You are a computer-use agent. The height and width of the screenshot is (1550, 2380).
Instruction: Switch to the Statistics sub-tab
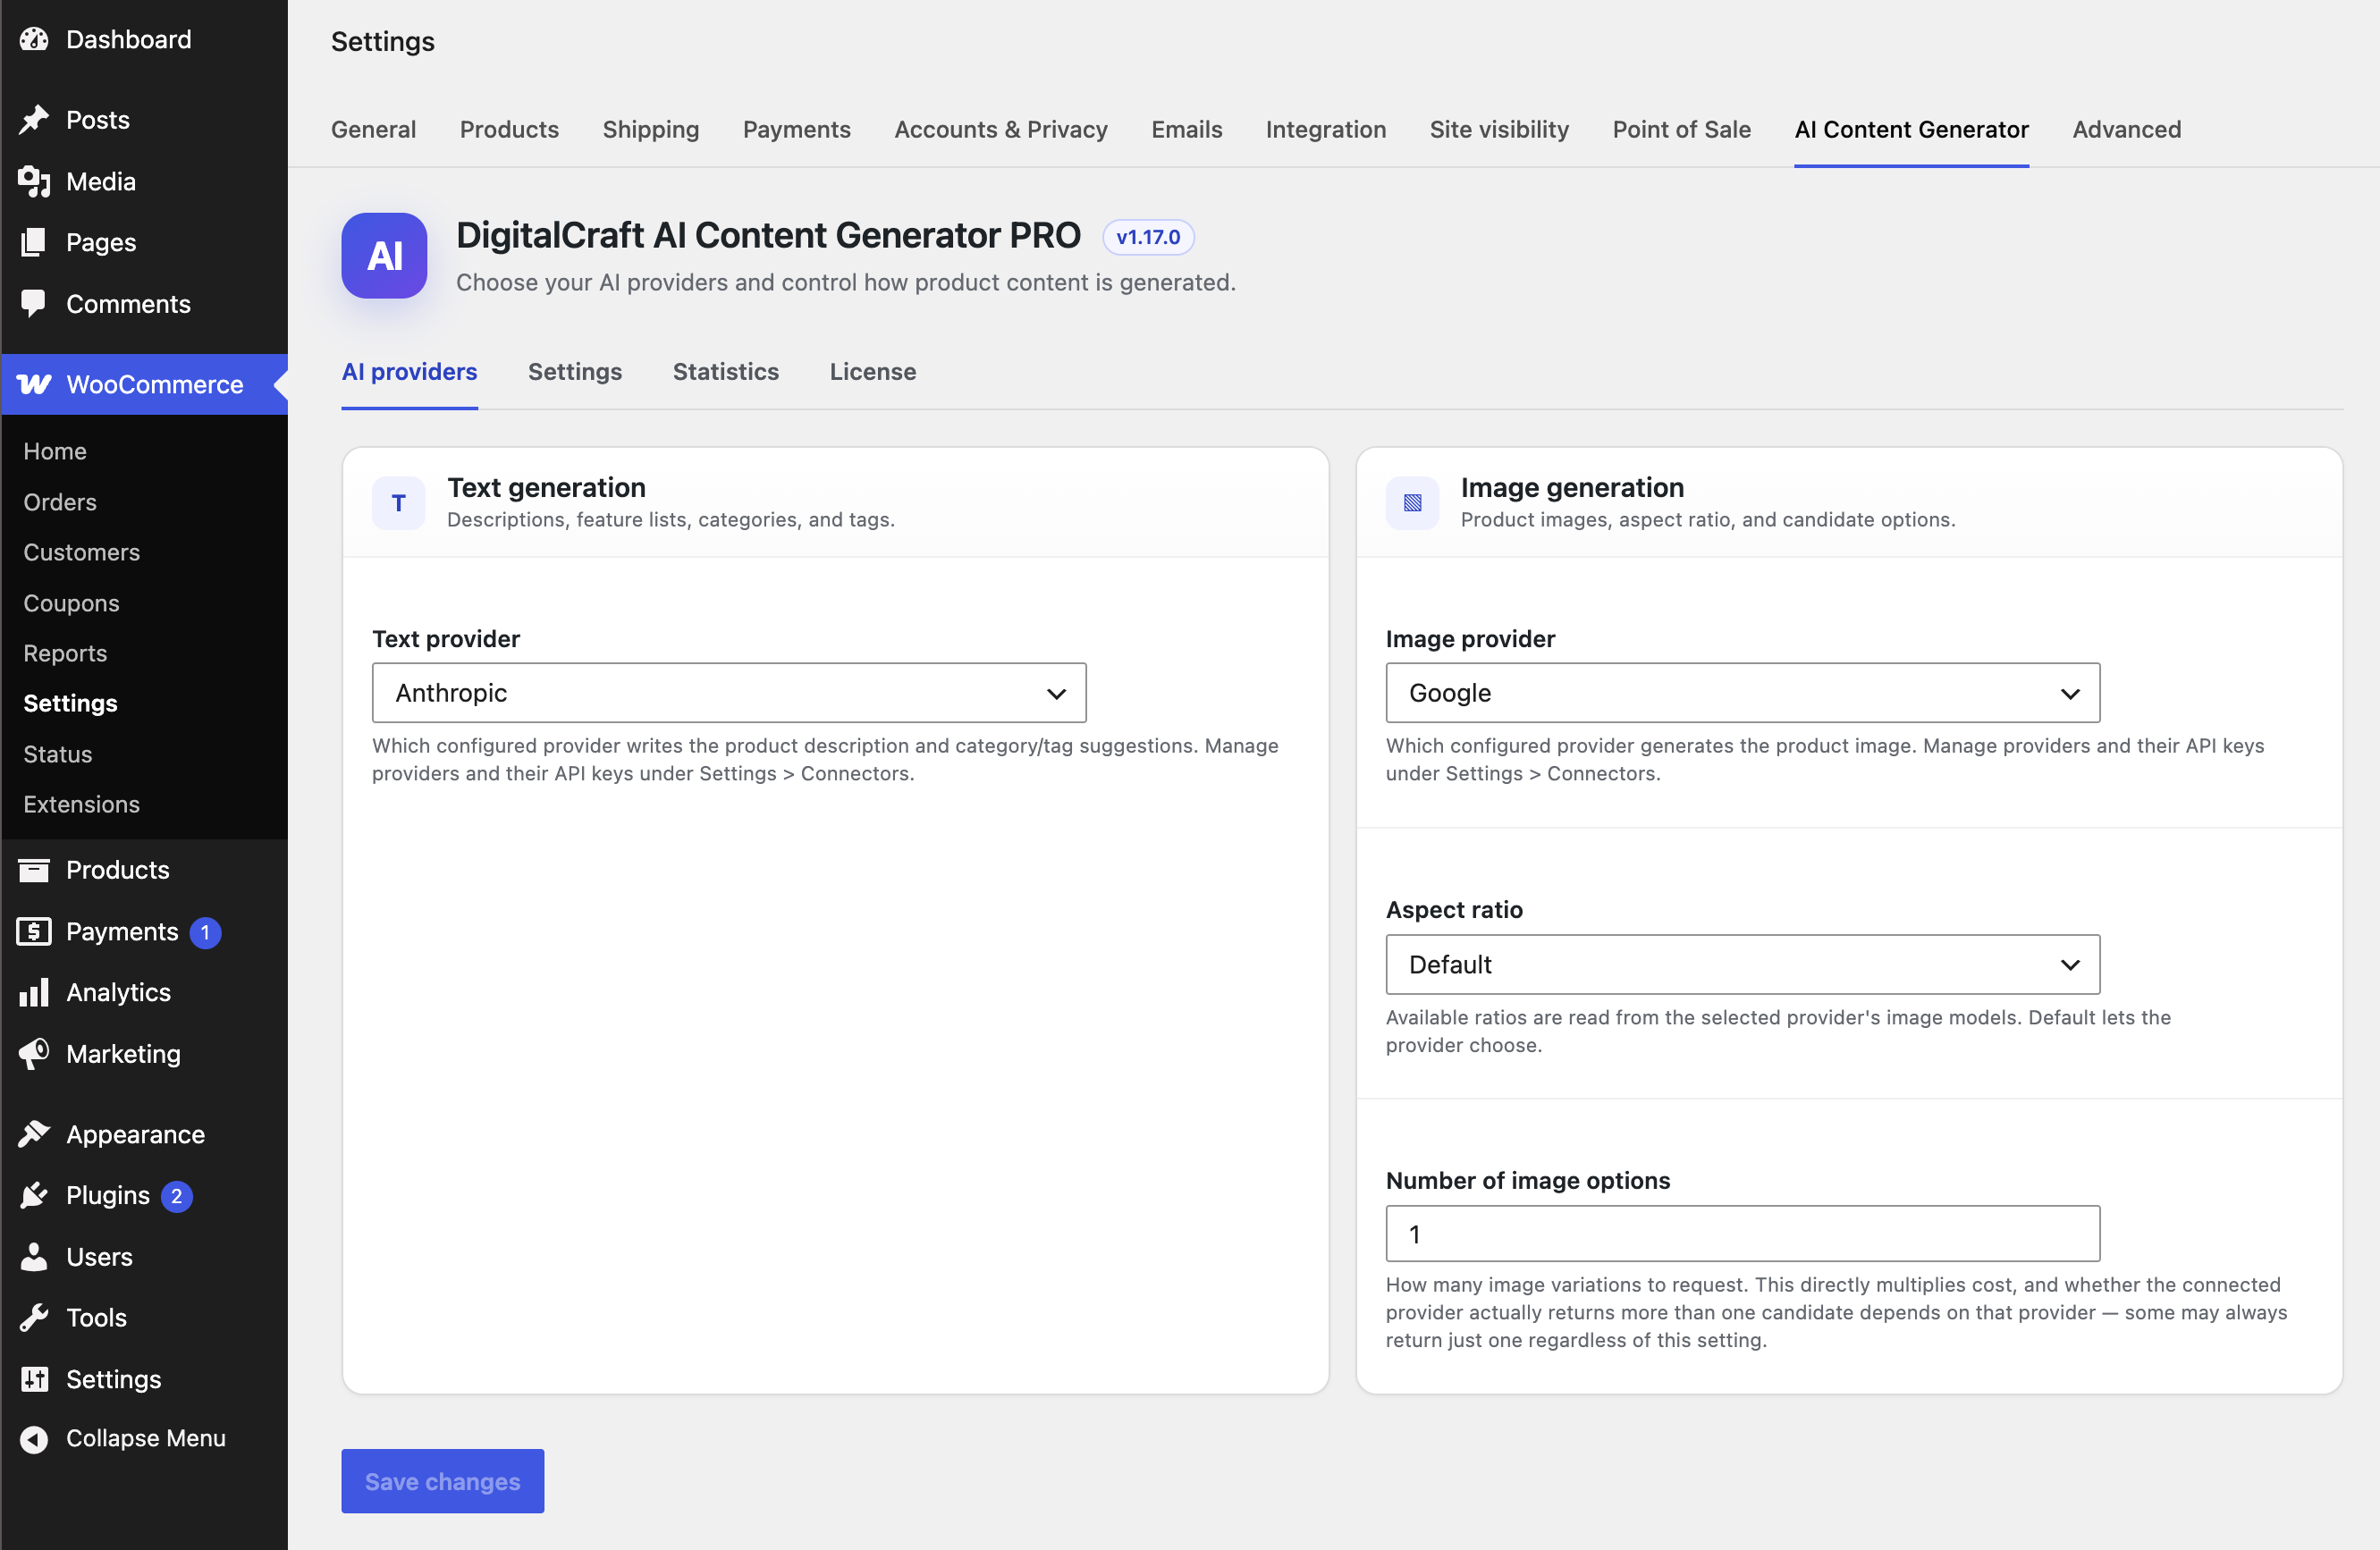coord(726,372)
